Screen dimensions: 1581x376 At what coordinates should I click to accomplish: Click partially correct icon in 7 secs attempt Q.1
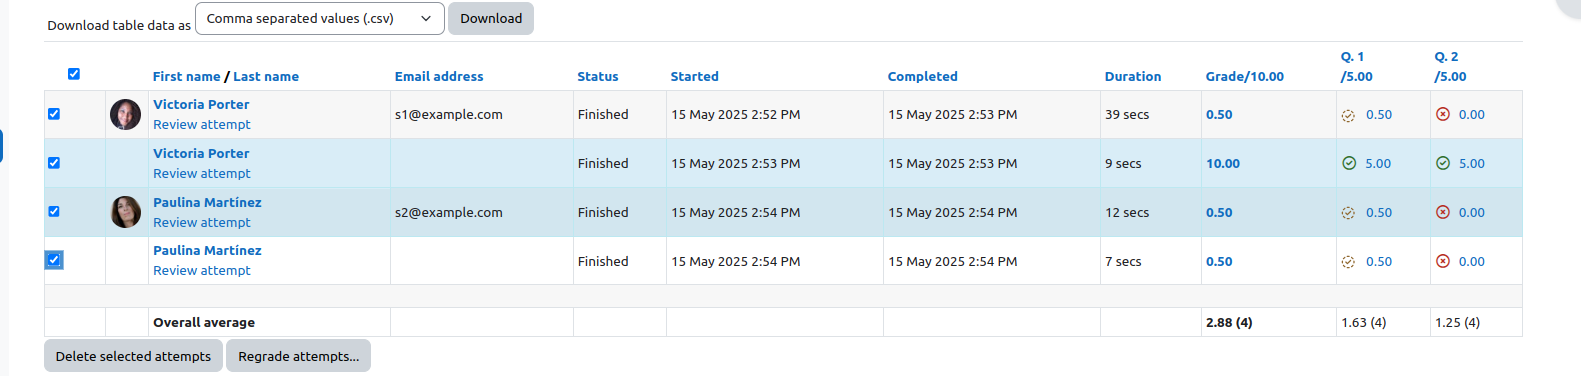[x=1348, y=262]
